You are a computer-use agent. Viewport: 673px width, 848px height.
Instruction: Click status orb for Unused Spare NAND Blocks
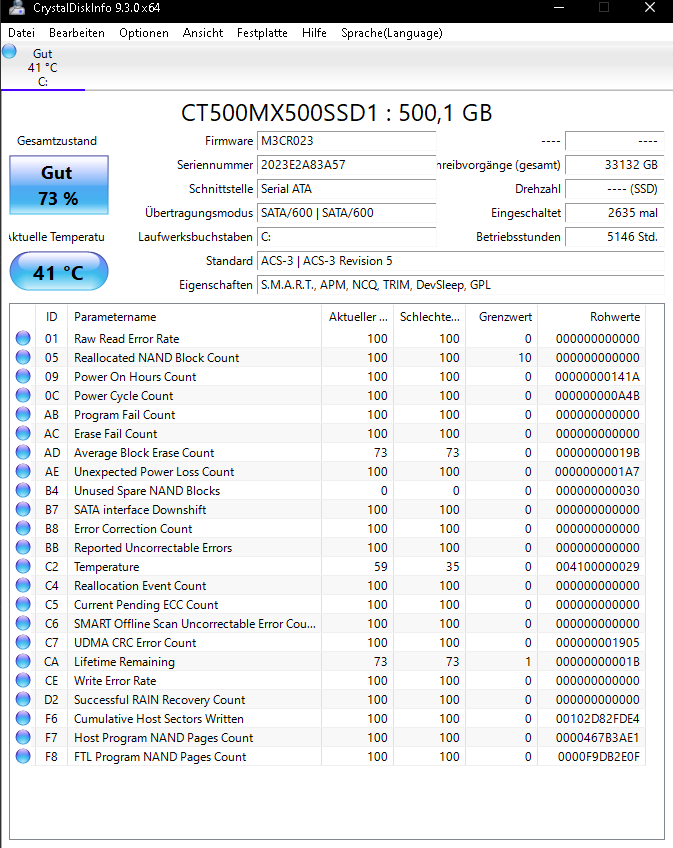click(23, 490)
